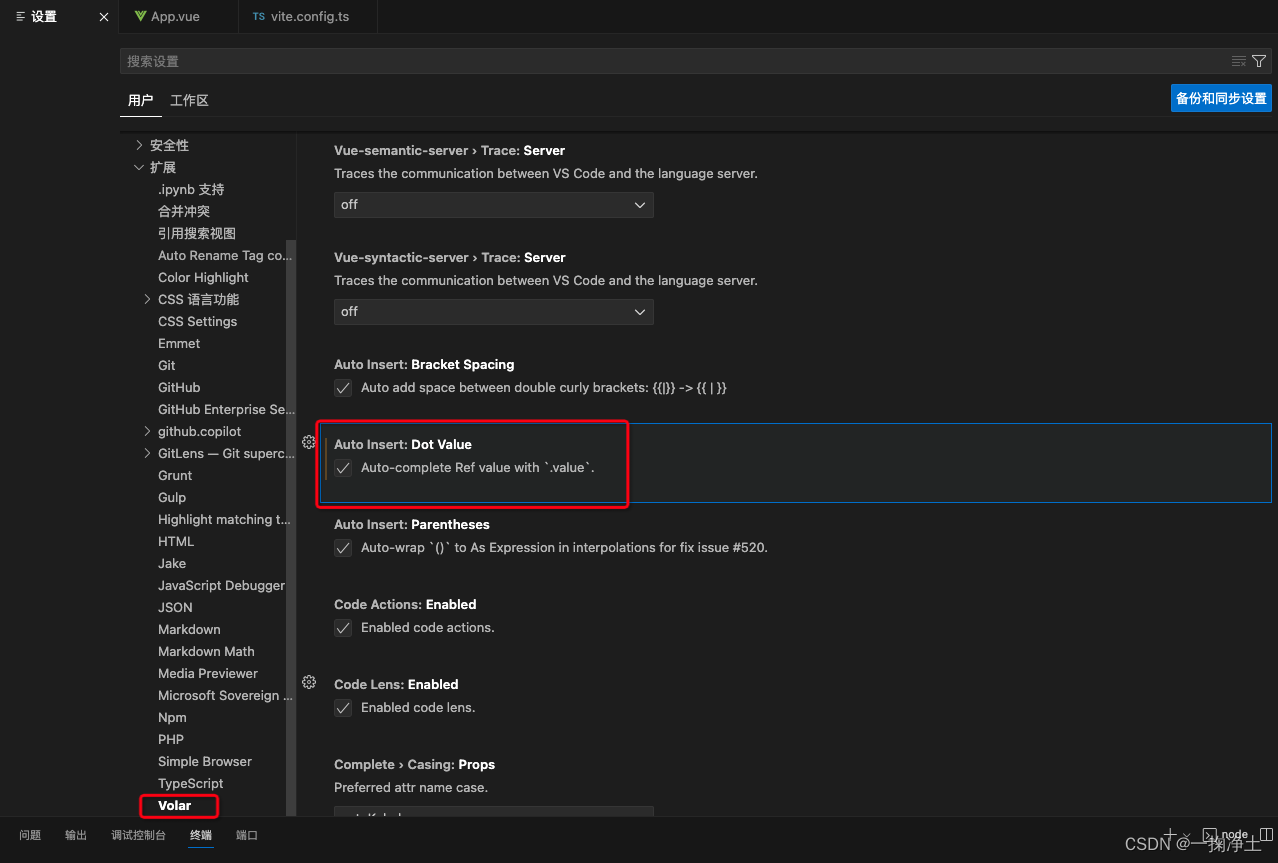The width and height of the screenshot is (1278, 863).
Task: Switch to the App.vue editor tab
Action: 178,17
